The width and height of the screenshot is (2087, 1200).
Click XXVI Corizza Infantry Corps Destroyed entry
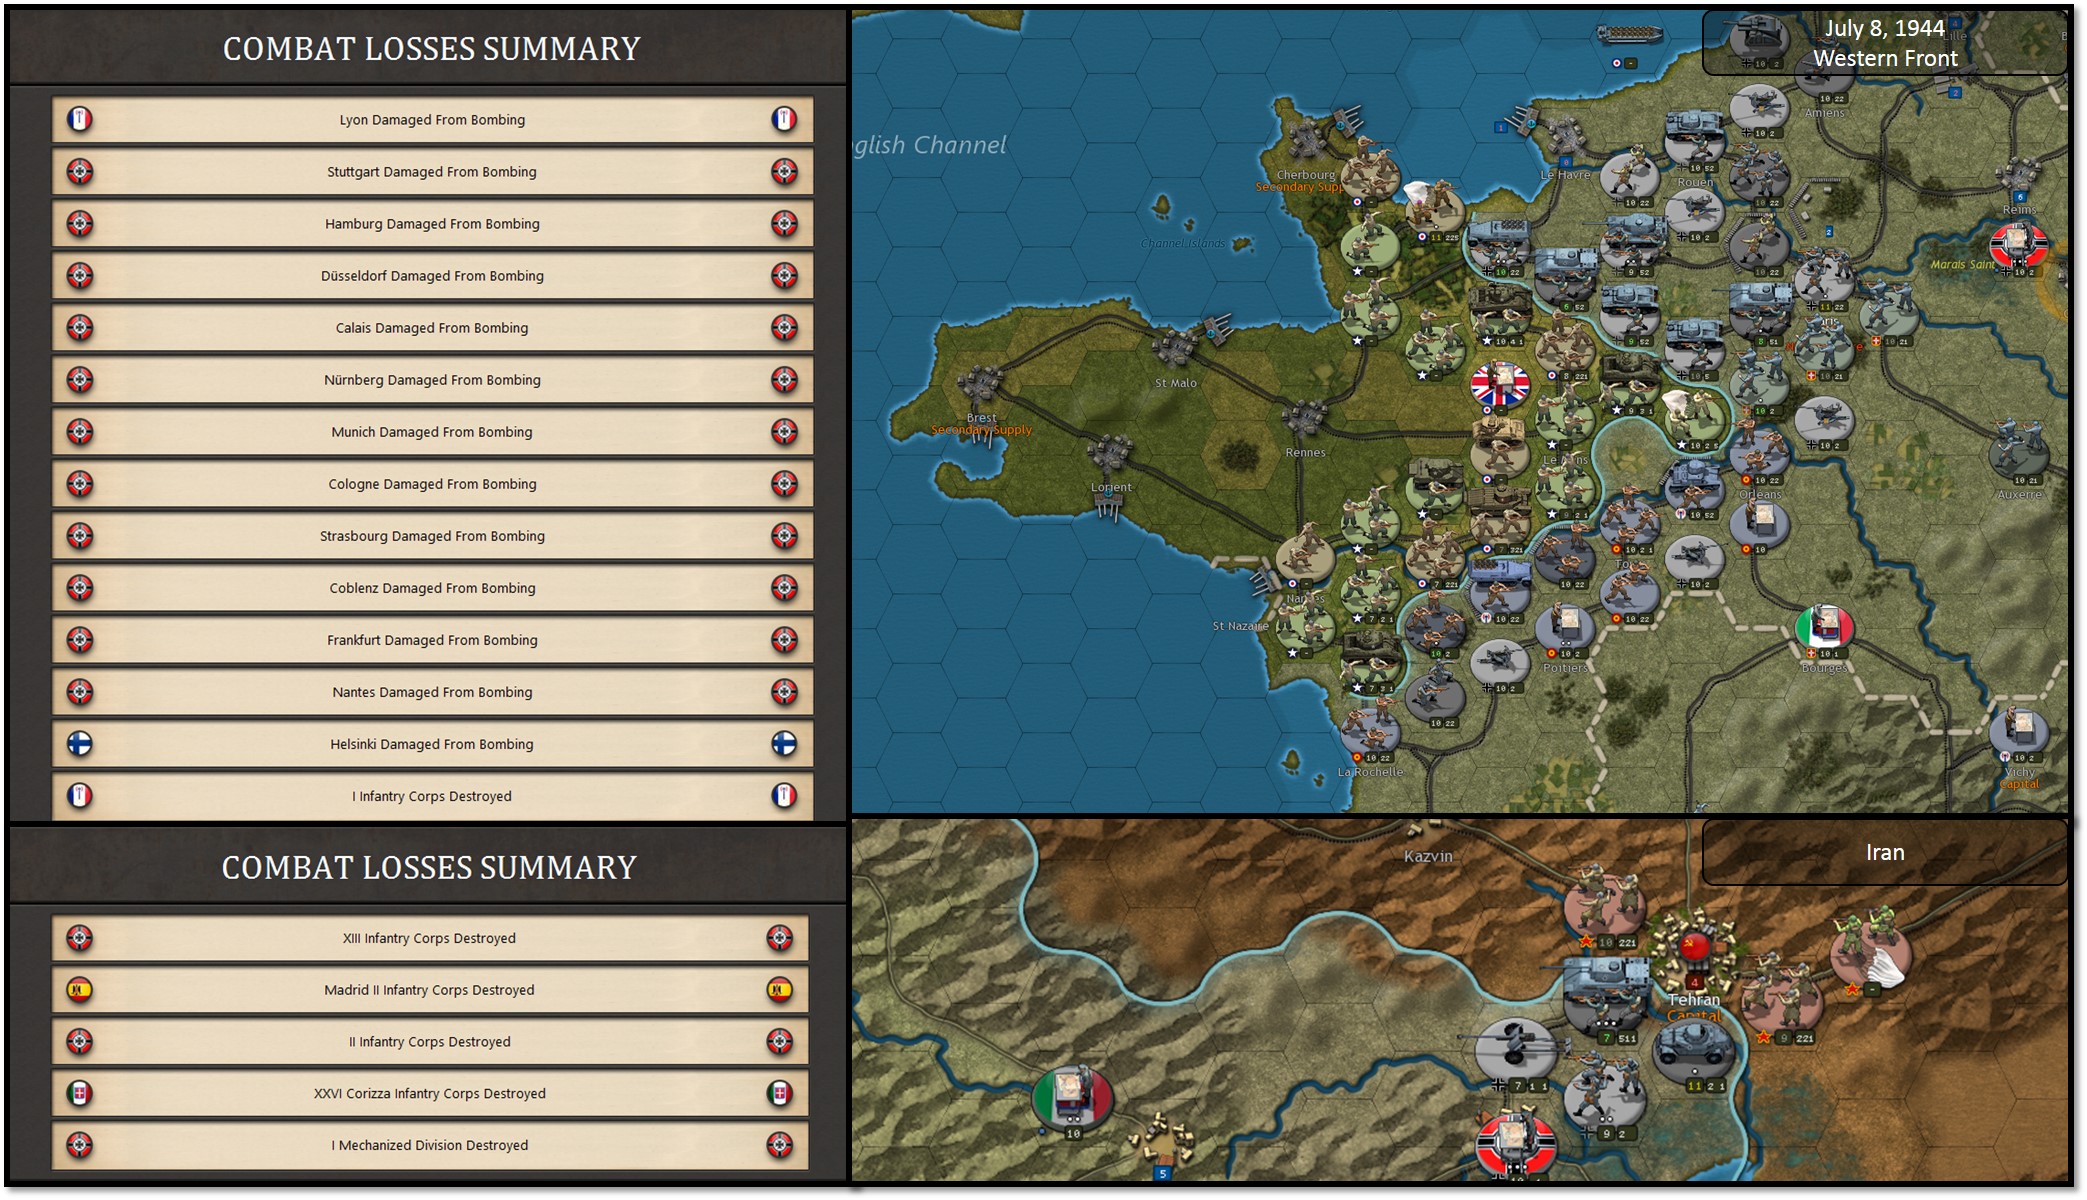[430, 1093]
